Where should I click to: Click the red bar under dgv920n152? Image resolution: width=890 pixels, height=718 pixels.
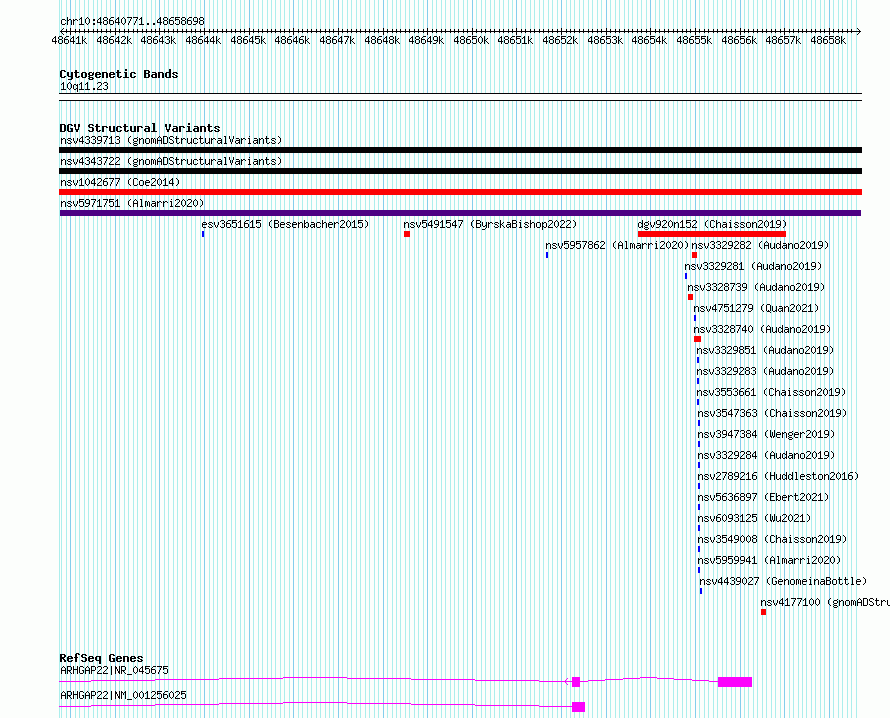(x=712, y=234)
